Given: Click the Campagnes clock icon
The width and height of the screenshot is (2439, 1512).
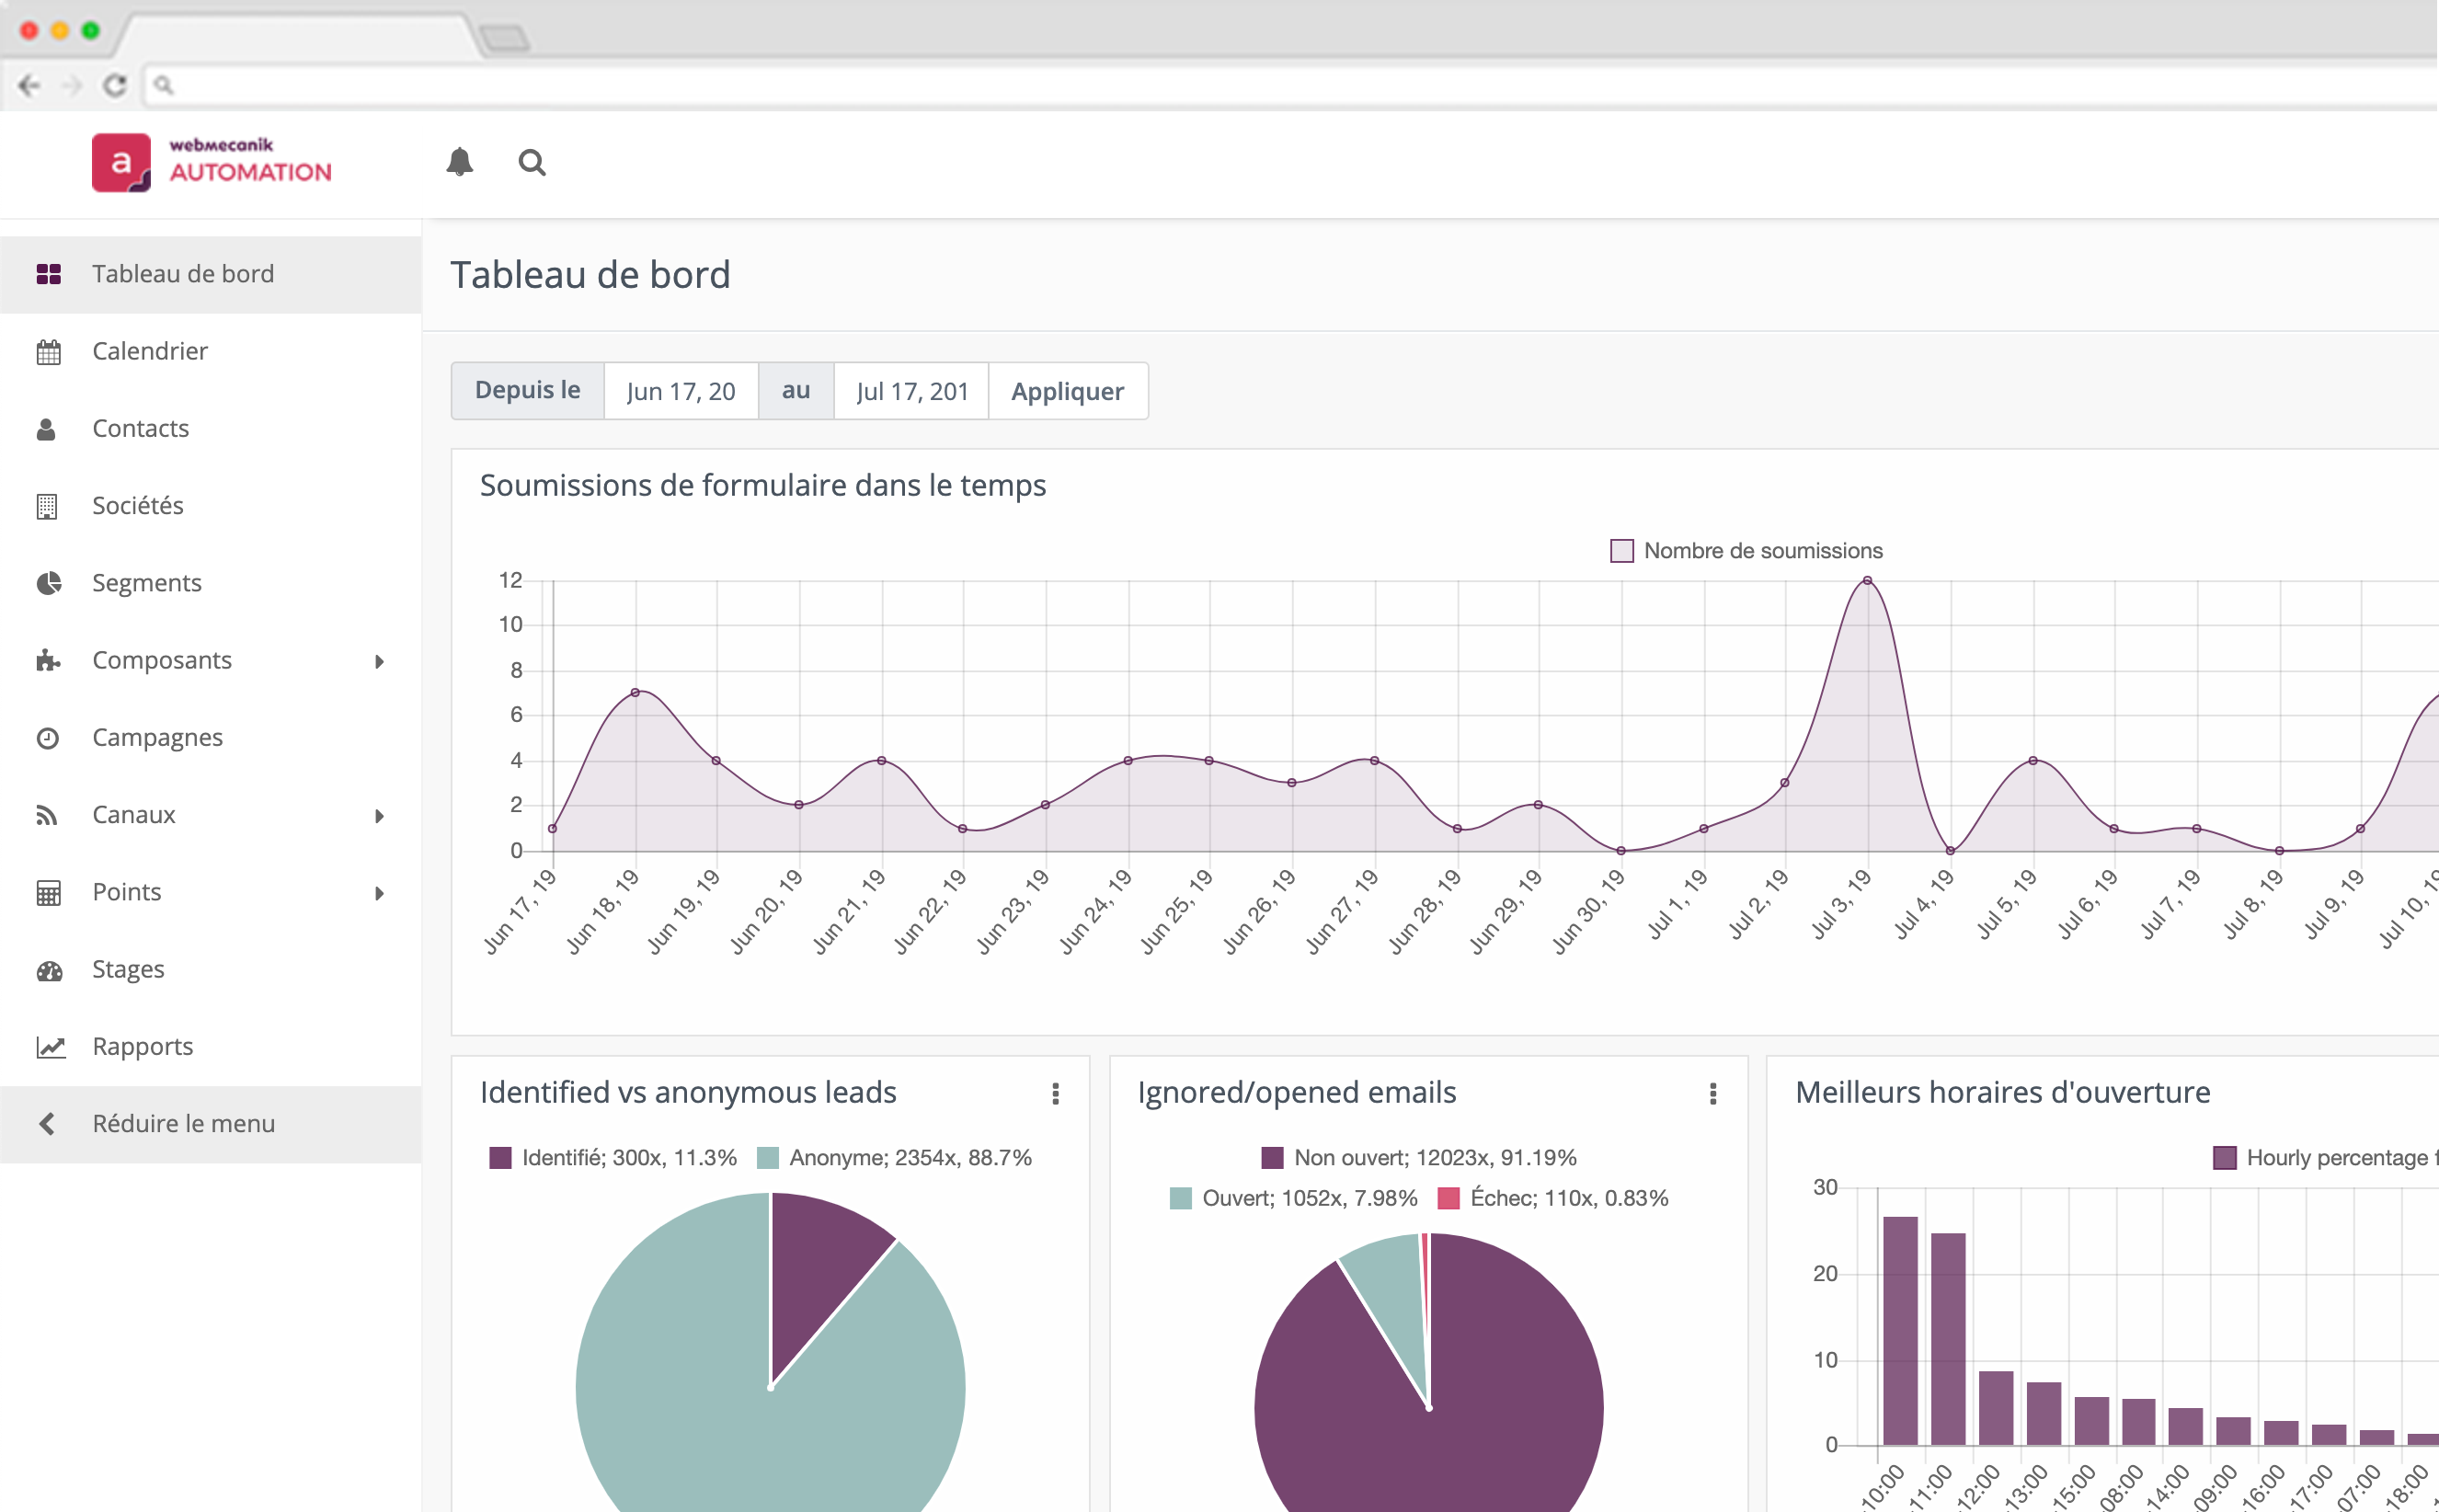Looking at the screenshot, I should tap(48, 738).
